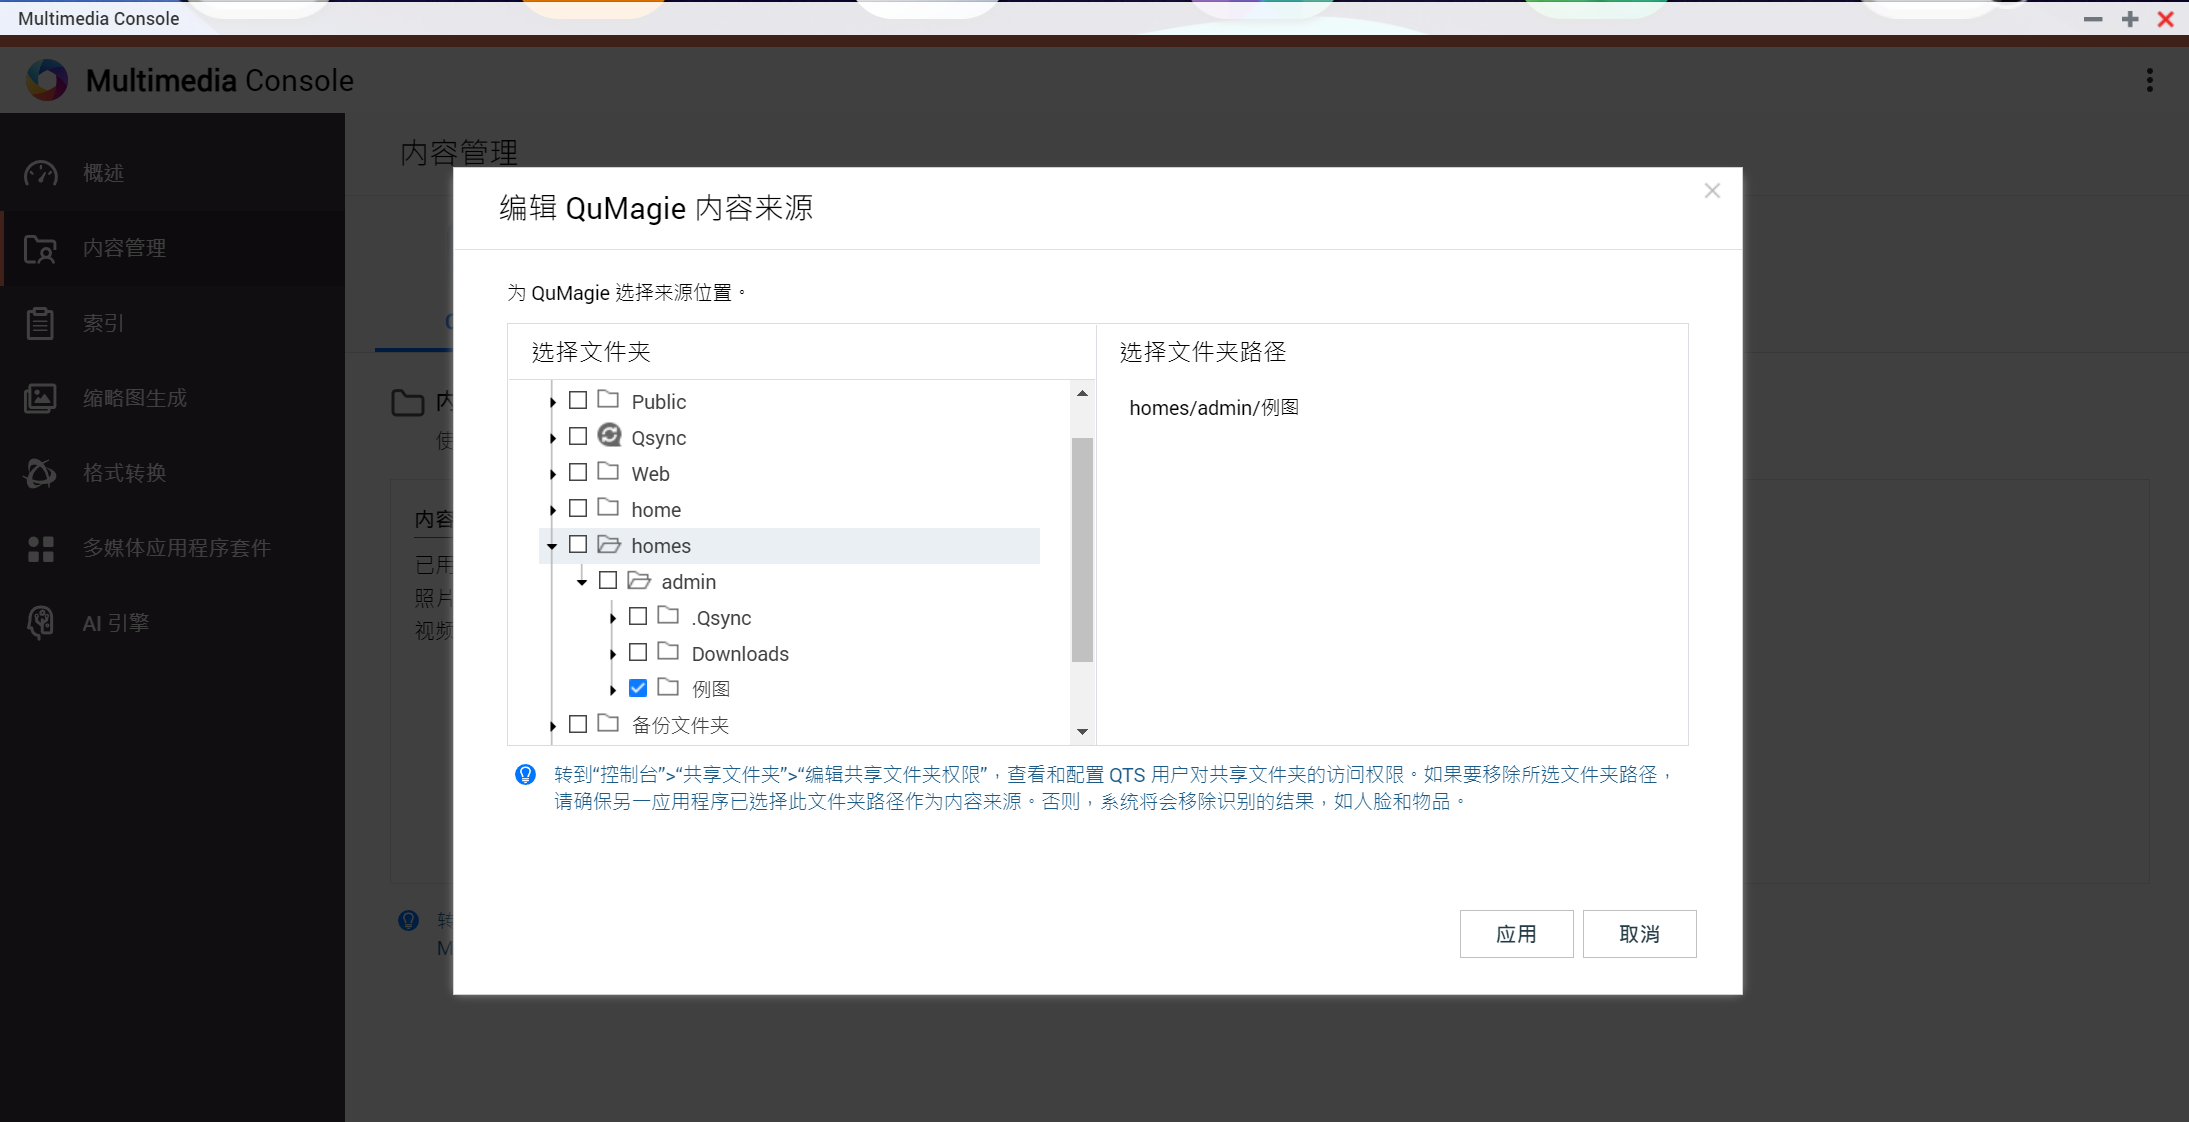Click the home folder icon
Screen dimensions: 2189x1122
tap(608, 507)
